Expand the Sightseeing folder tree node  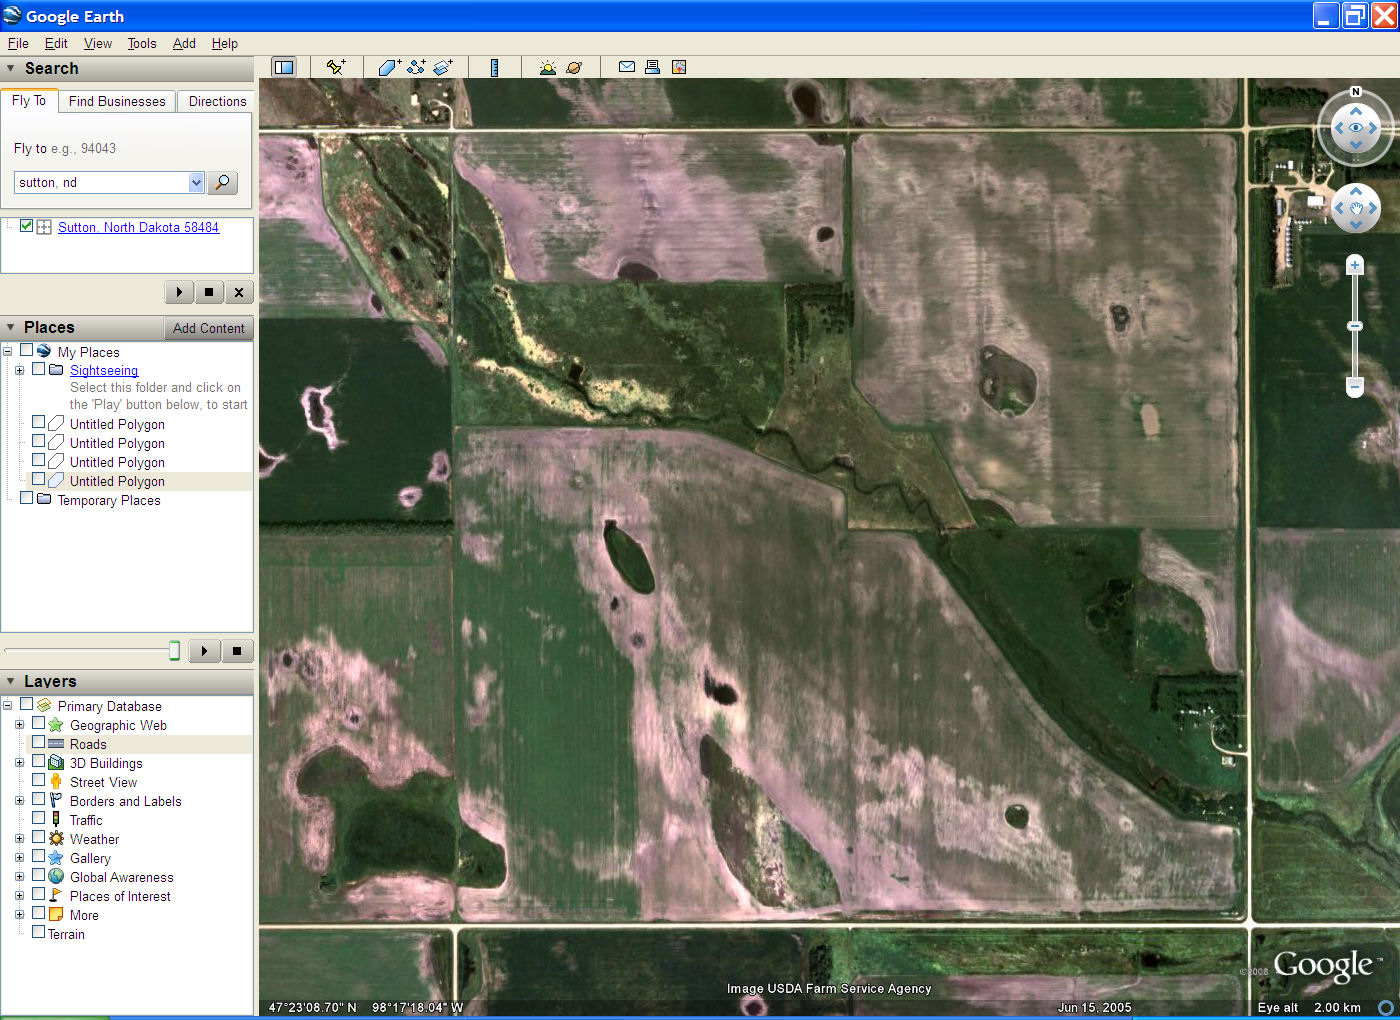(x=19, y=370)
